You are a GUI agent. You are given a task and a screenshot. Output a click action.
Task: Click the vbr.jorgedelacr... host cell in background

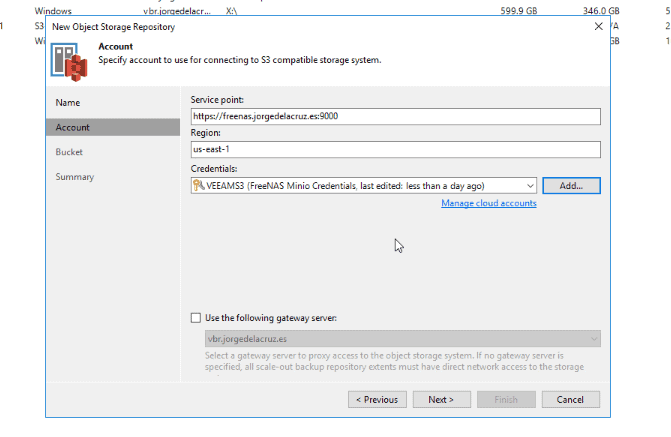click(x=177, y=11)
